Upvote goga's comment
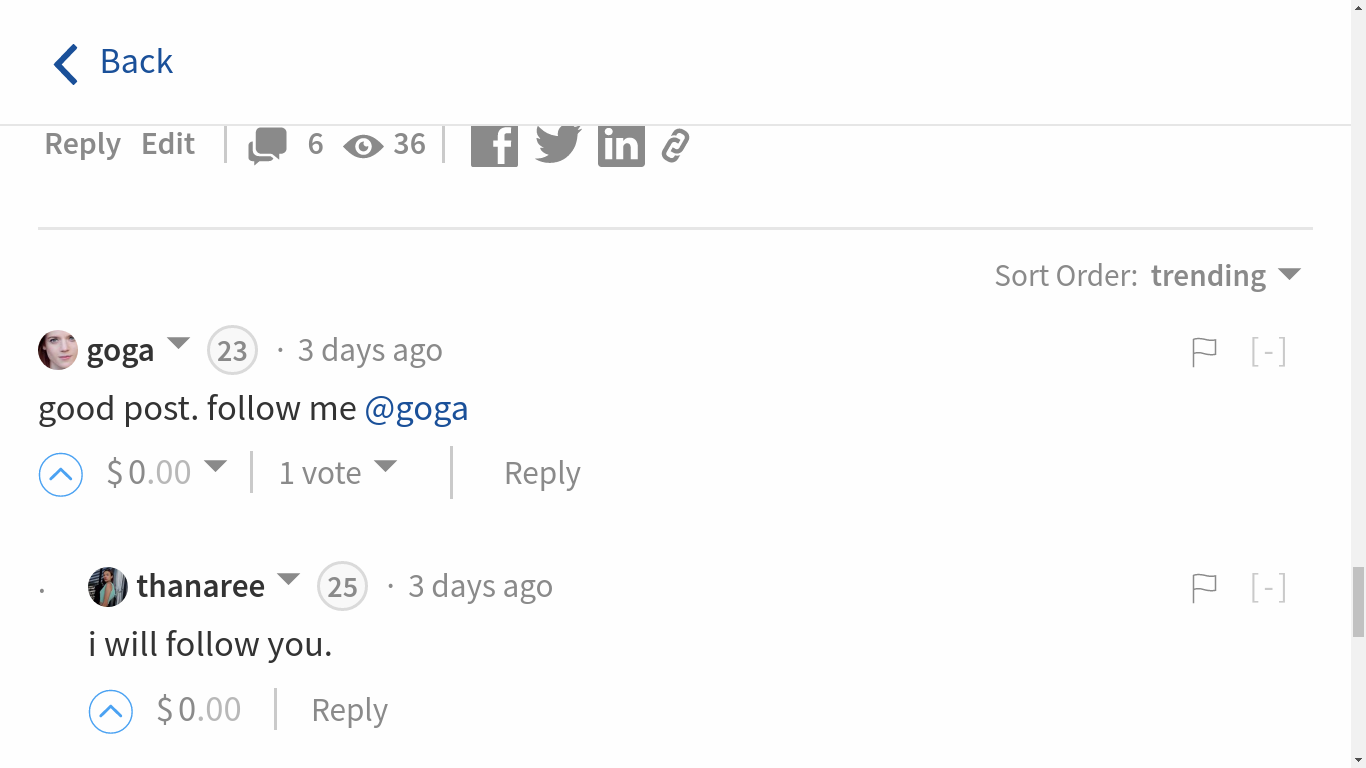Viewport: 1366px width, 768px height. pyautogui.click(x=60, y=473)
